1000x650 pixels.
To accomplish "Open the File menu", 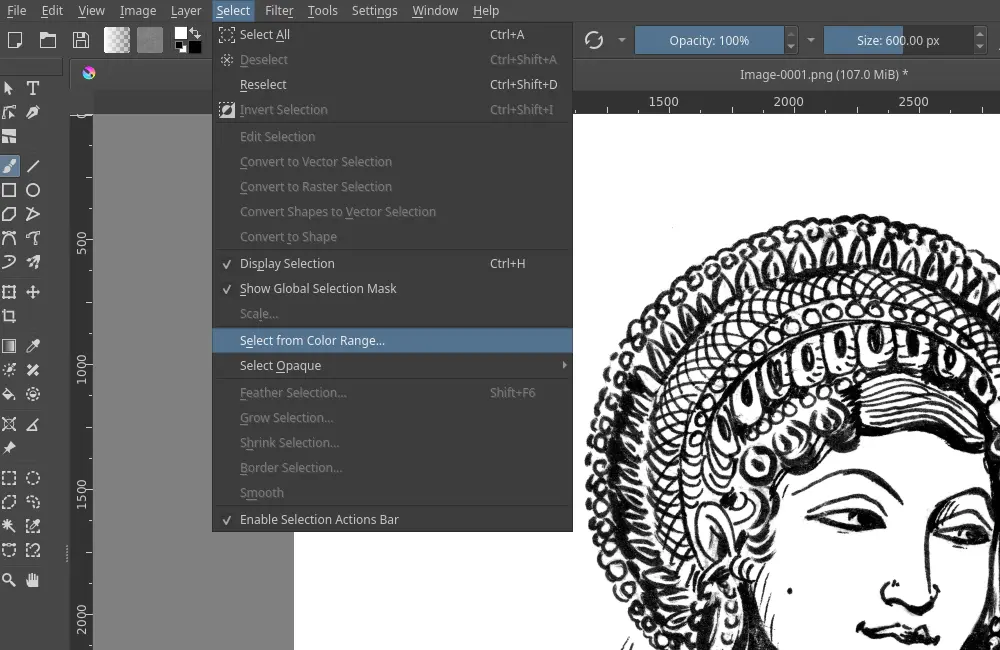I will pyautogui.click(x=17, y=11).
